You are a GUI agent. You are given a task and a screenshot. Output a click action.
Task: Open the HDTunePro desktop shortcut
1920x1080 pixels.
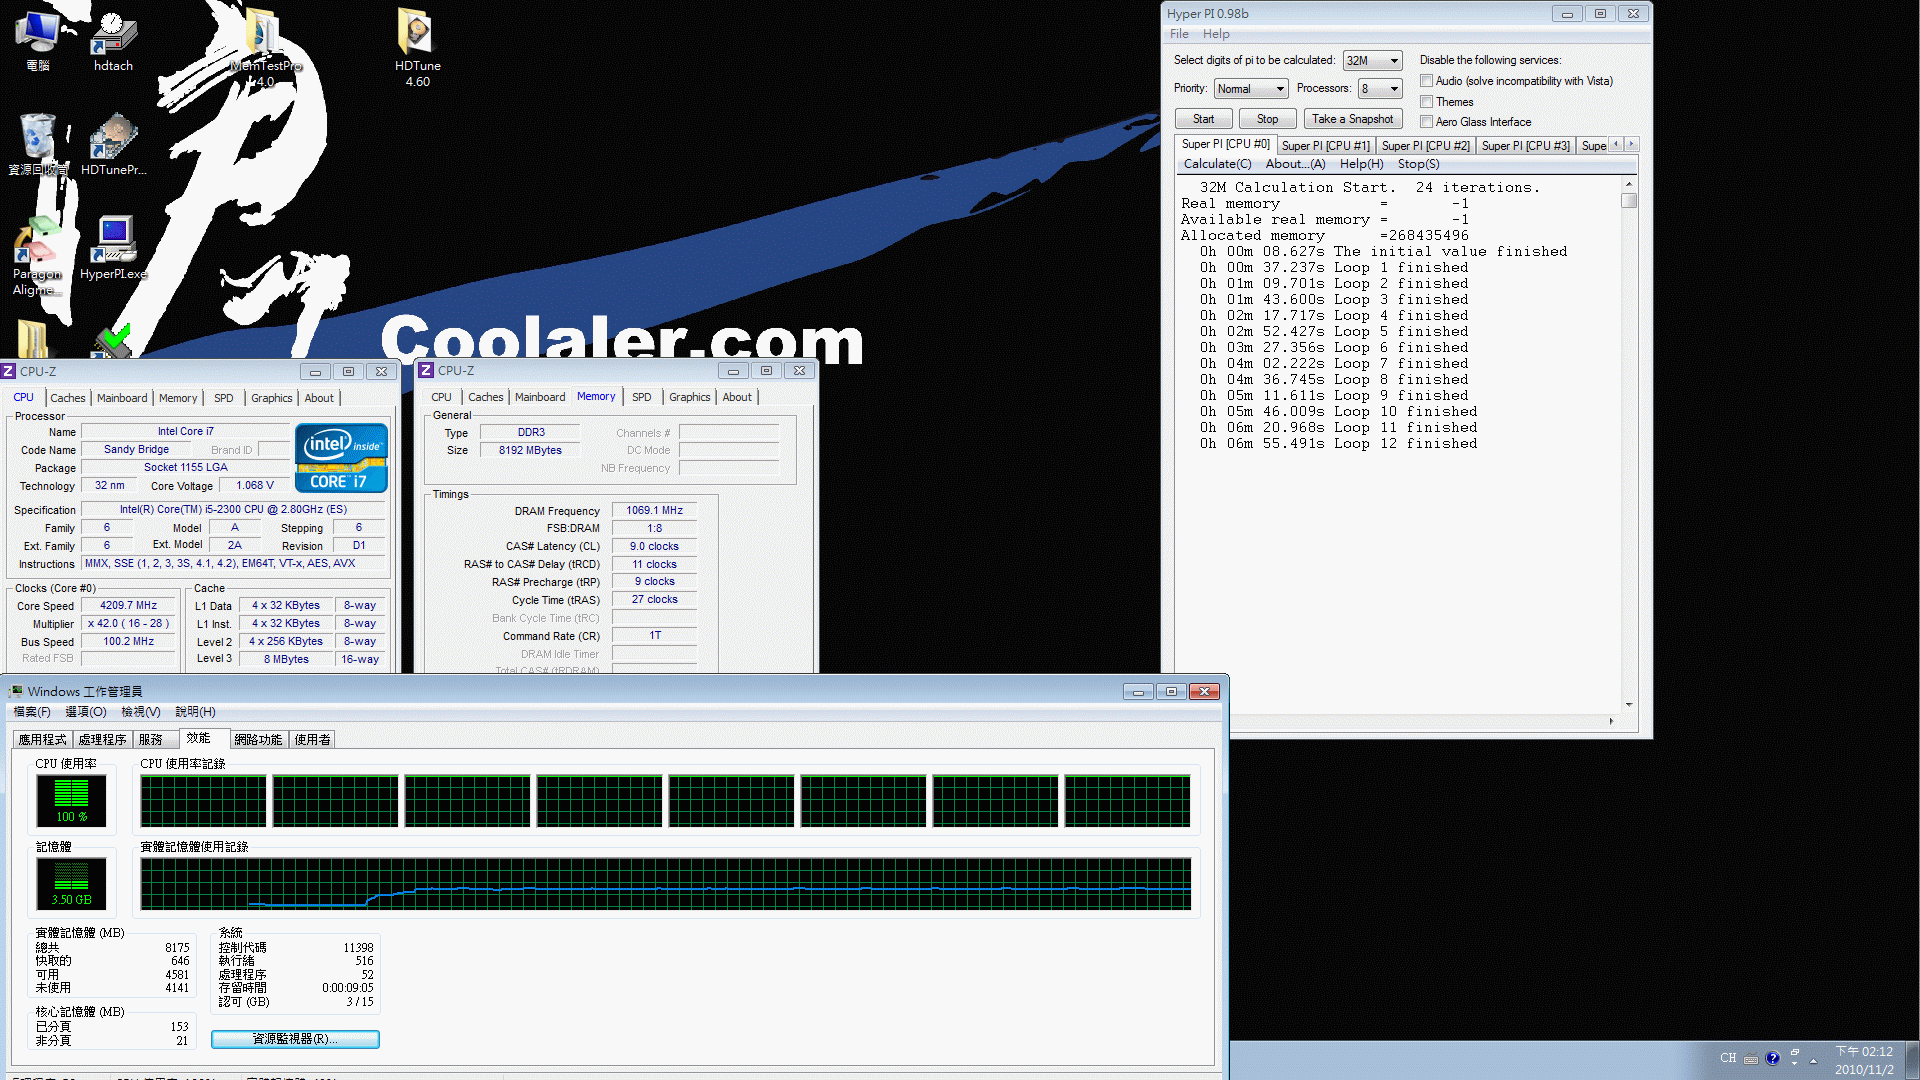[113, 145]
